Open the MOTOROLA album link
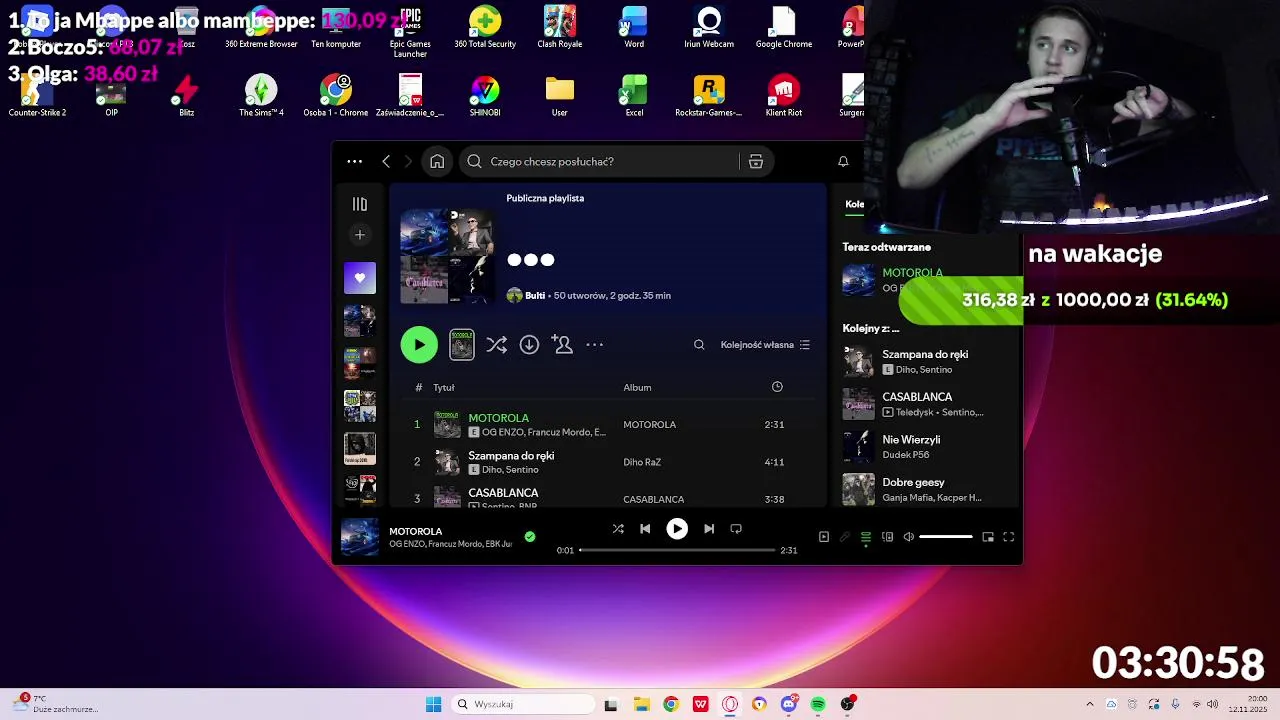 (650, 425)
